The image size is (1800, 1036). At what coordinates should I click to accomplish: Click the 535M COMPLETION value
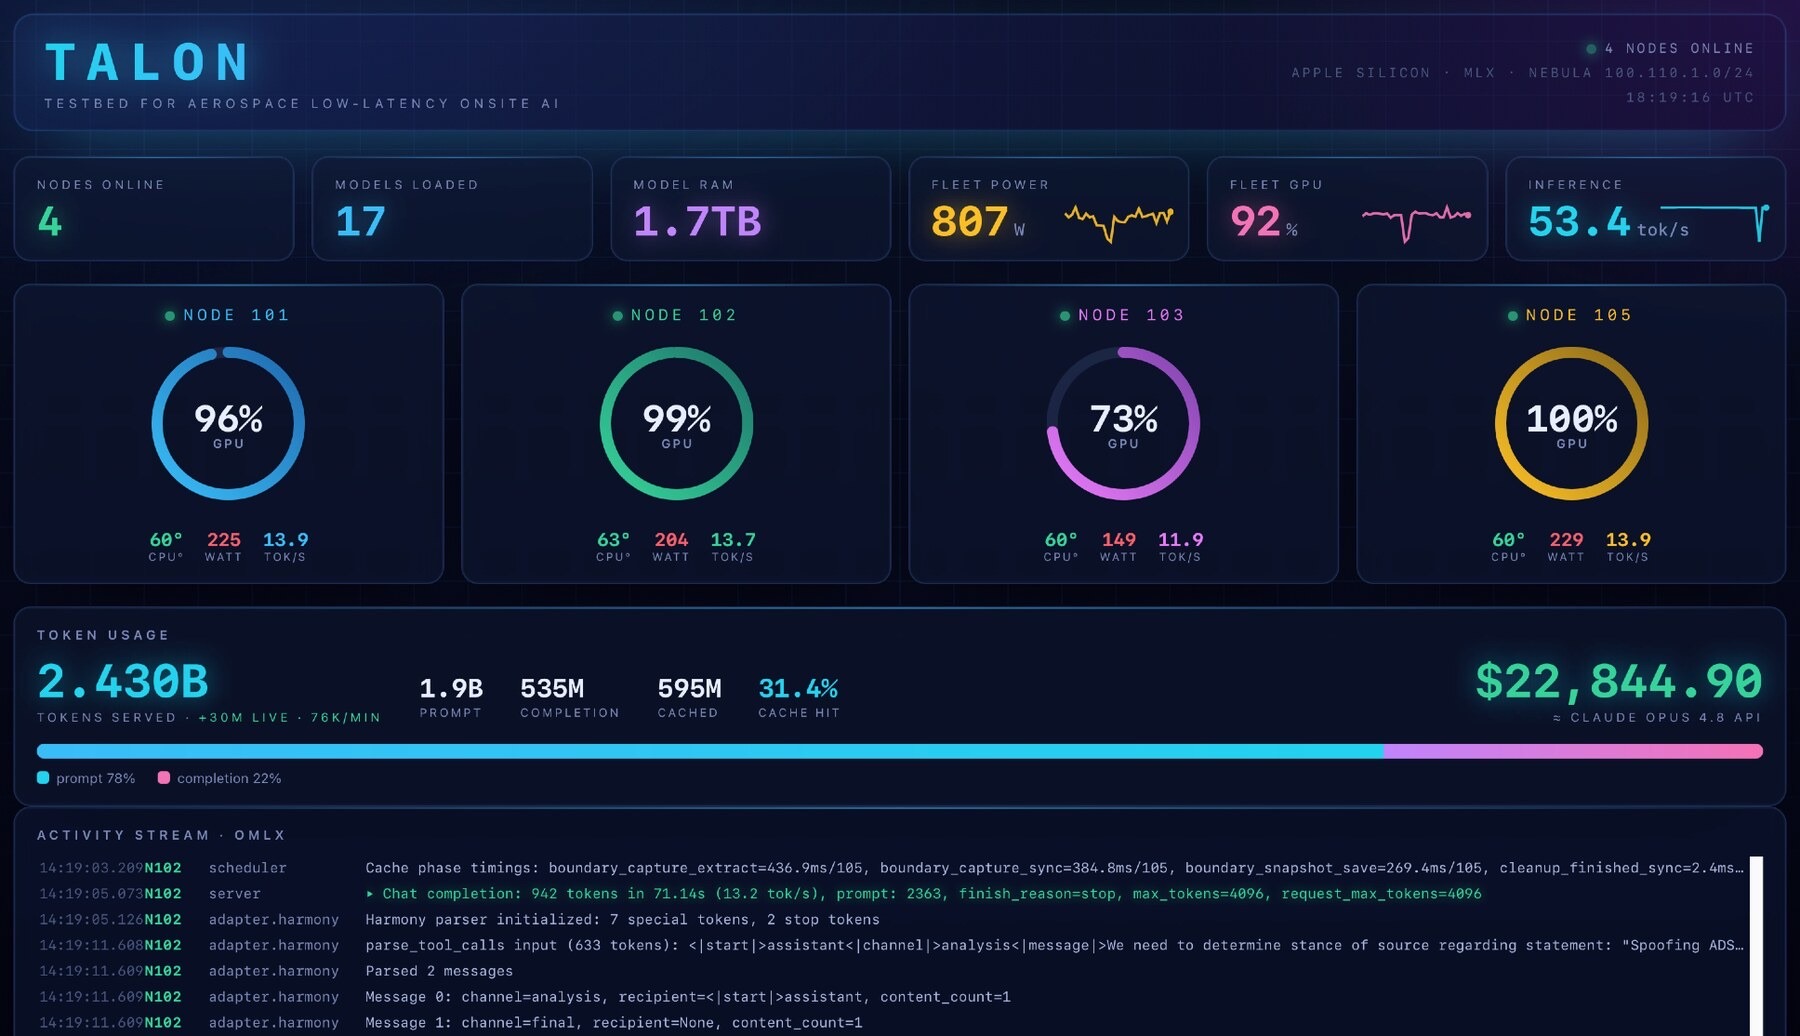(x=552, y=689)
